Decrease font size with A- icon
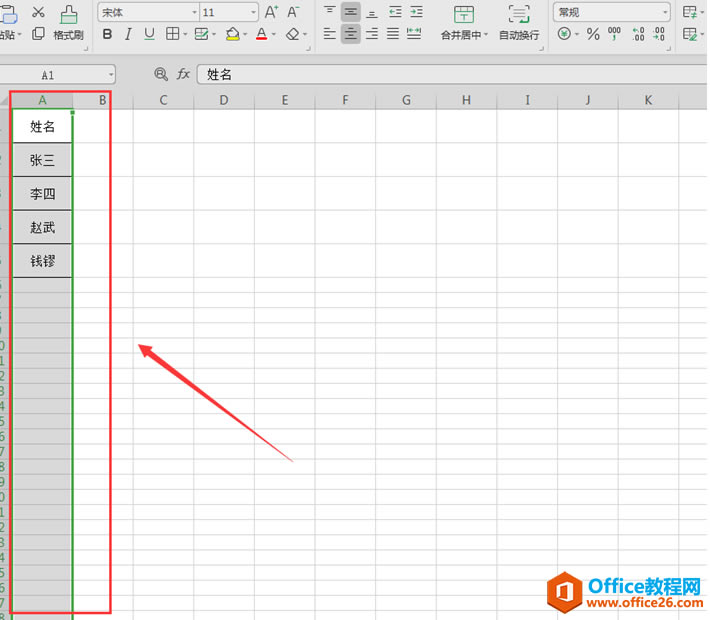Screen dimensions: 710x620 tap(293, 12)
